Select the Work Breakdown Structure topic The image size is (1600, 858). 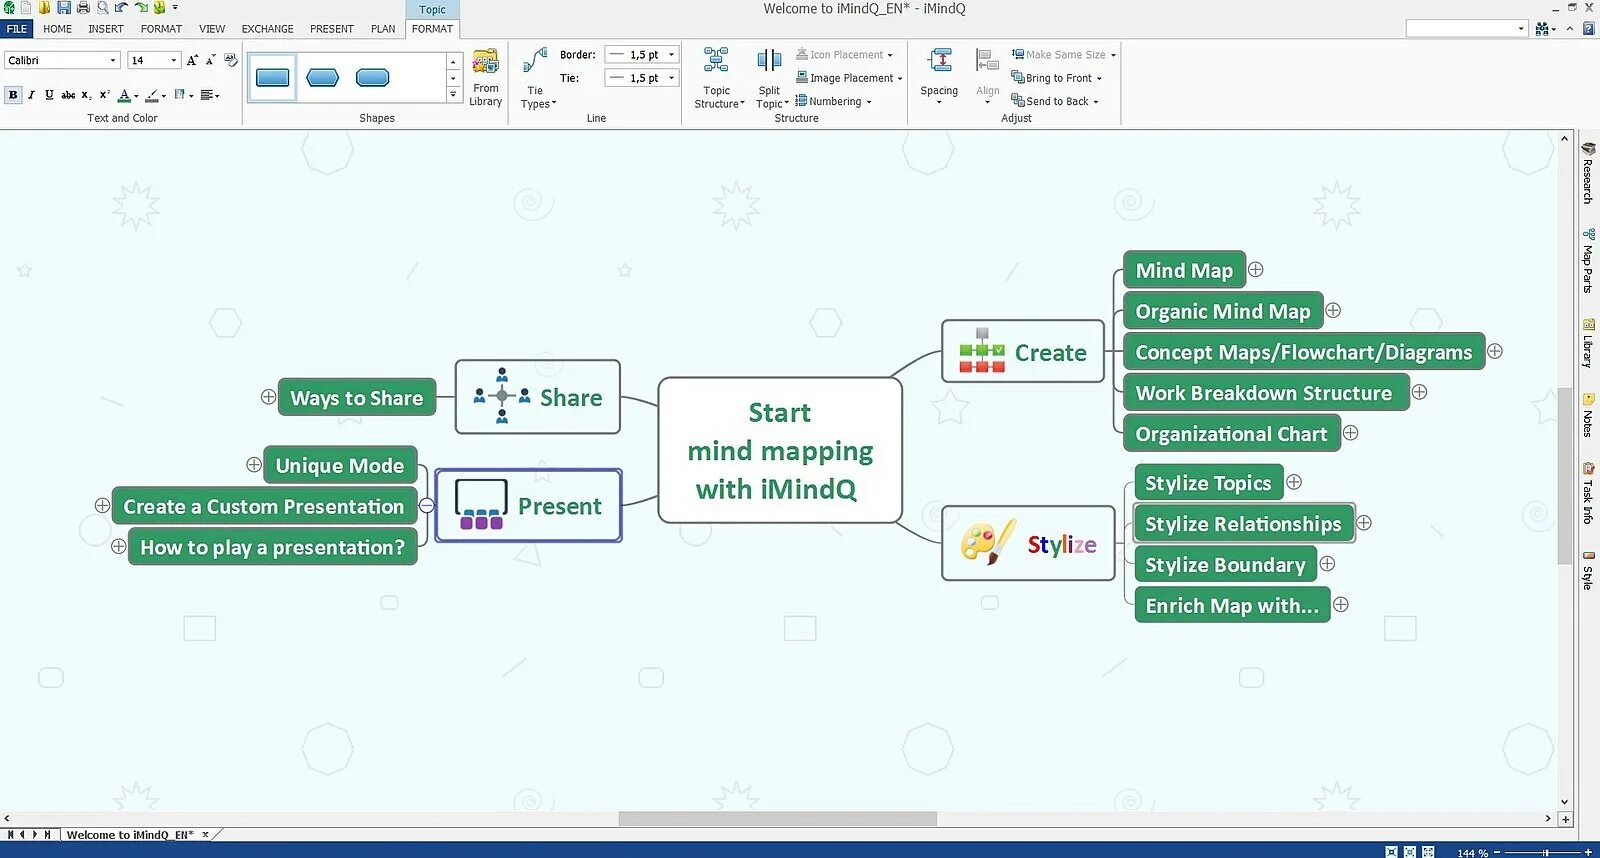(1266, 393)
